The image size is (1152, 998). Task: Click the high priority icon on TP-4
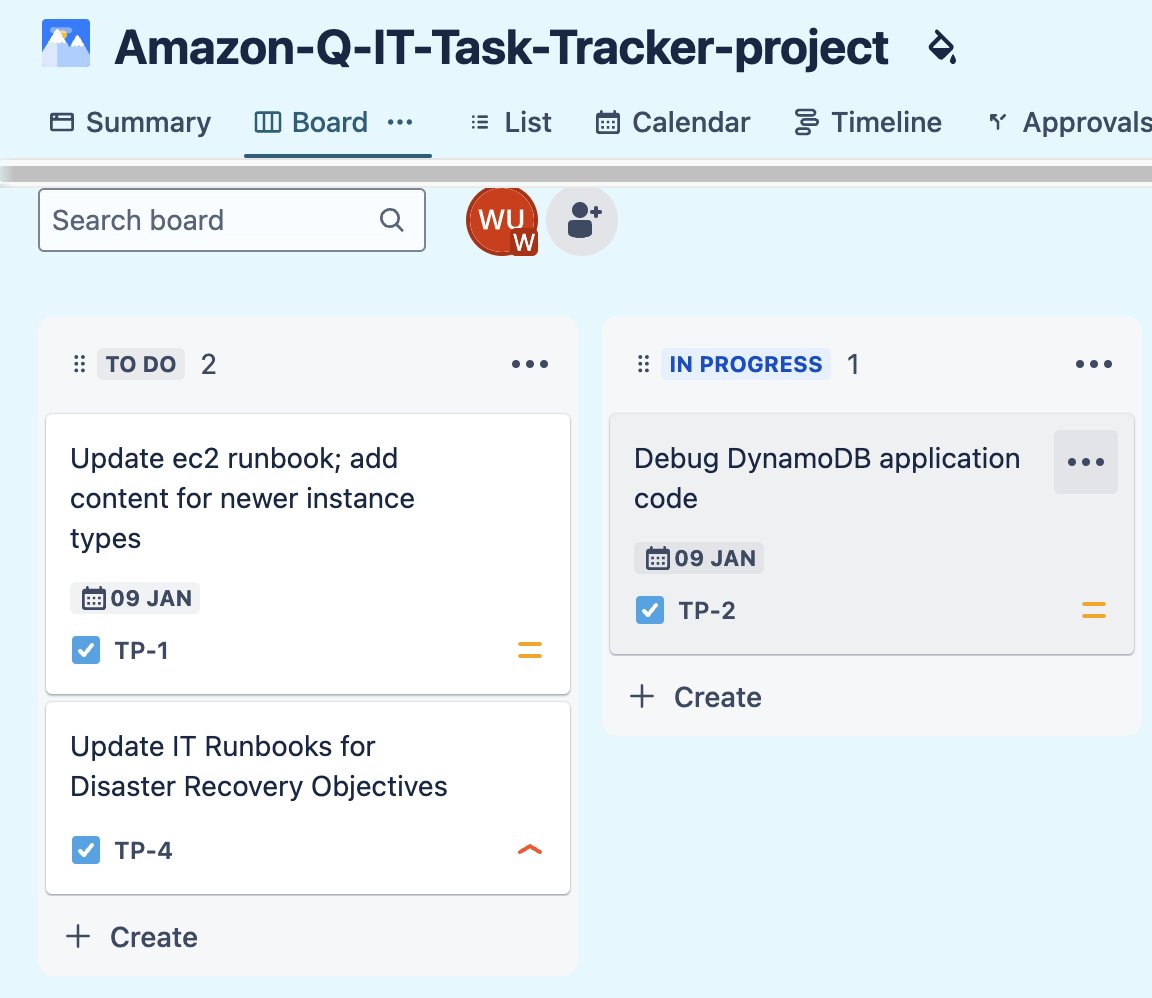point(530,850)
